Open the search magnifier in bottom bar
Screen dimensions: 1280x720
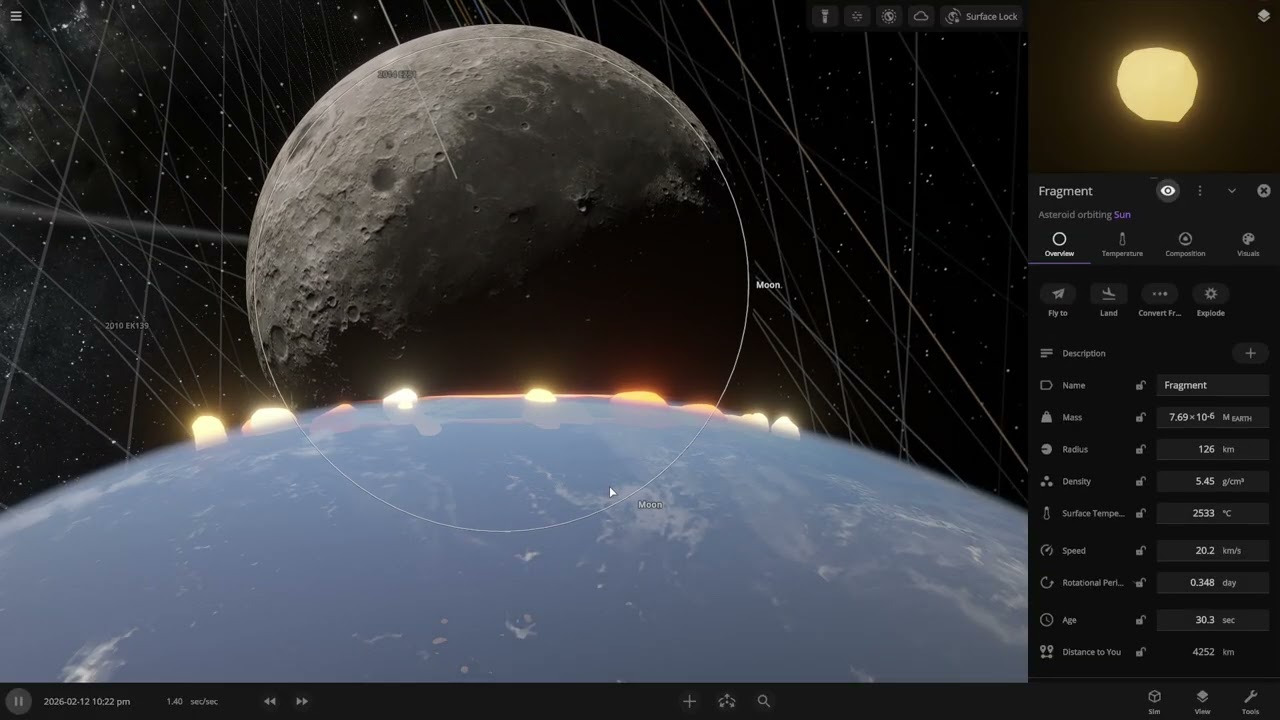(x=764, y=702)
